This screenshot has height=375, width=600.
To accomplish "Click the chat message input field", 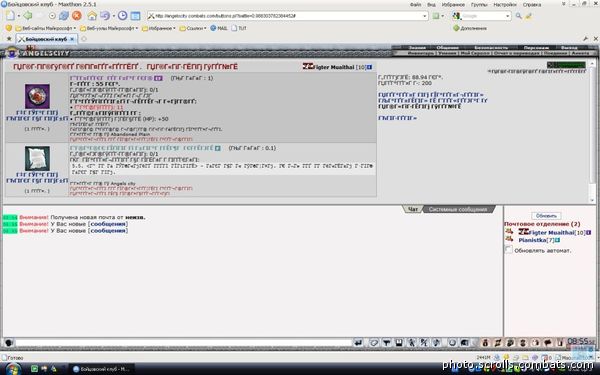I will pyautogui.click(x=183, y=342).
